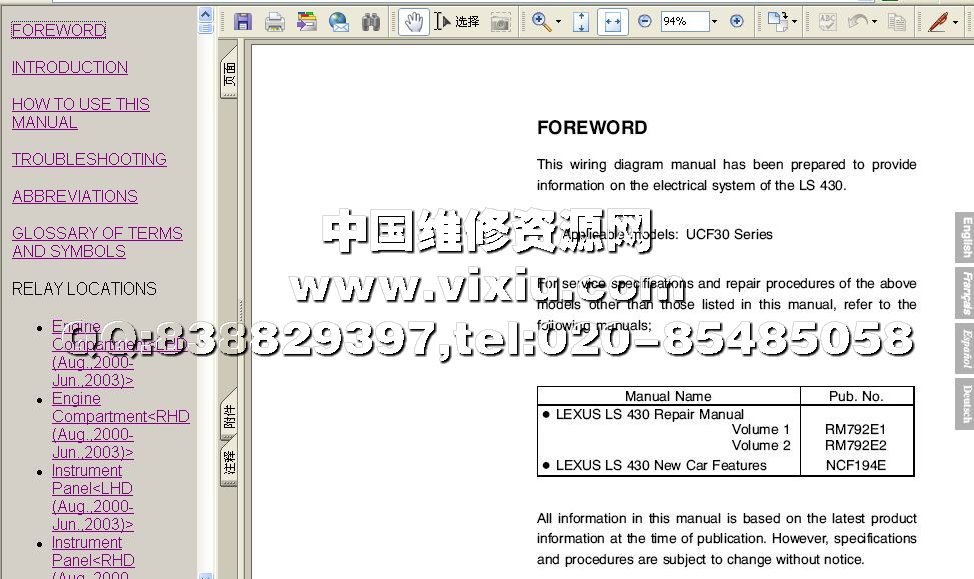
Task: Expand the Undo dropdown arrow
Action: coord(875,22)
